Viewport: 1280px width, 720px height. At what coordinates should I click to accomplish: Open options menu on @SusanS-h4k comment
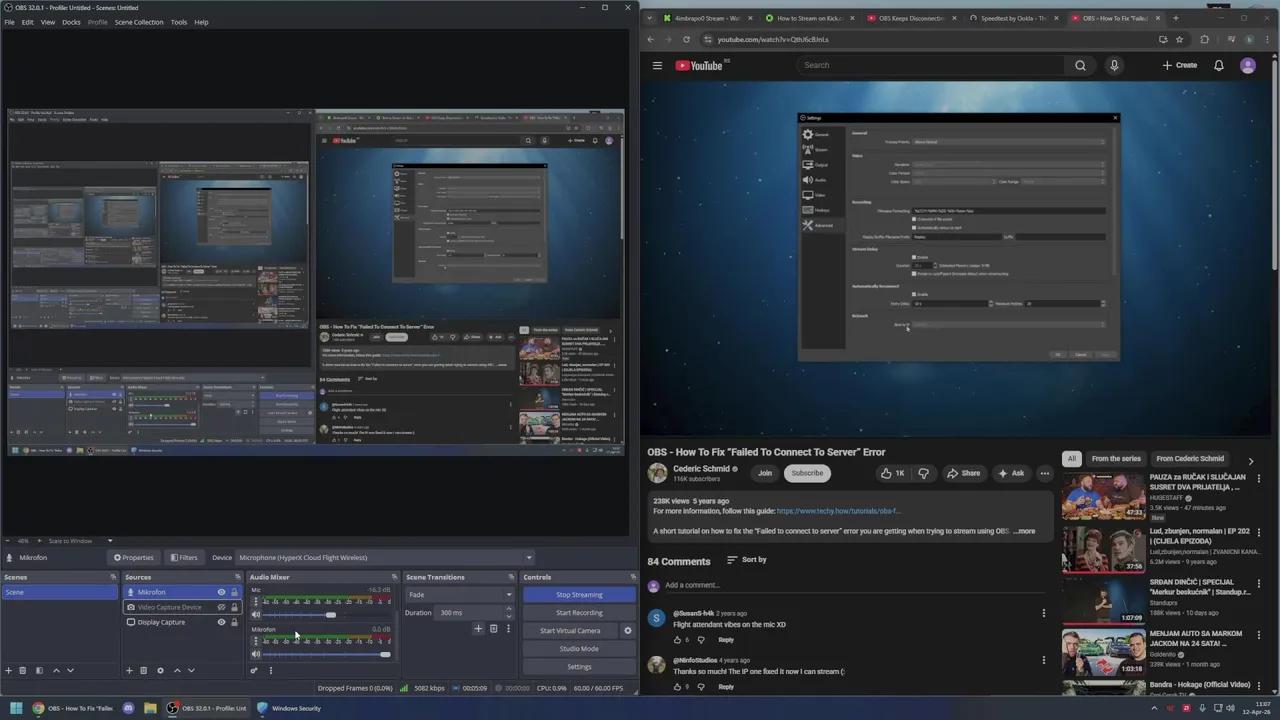(x=1044, y=613)
